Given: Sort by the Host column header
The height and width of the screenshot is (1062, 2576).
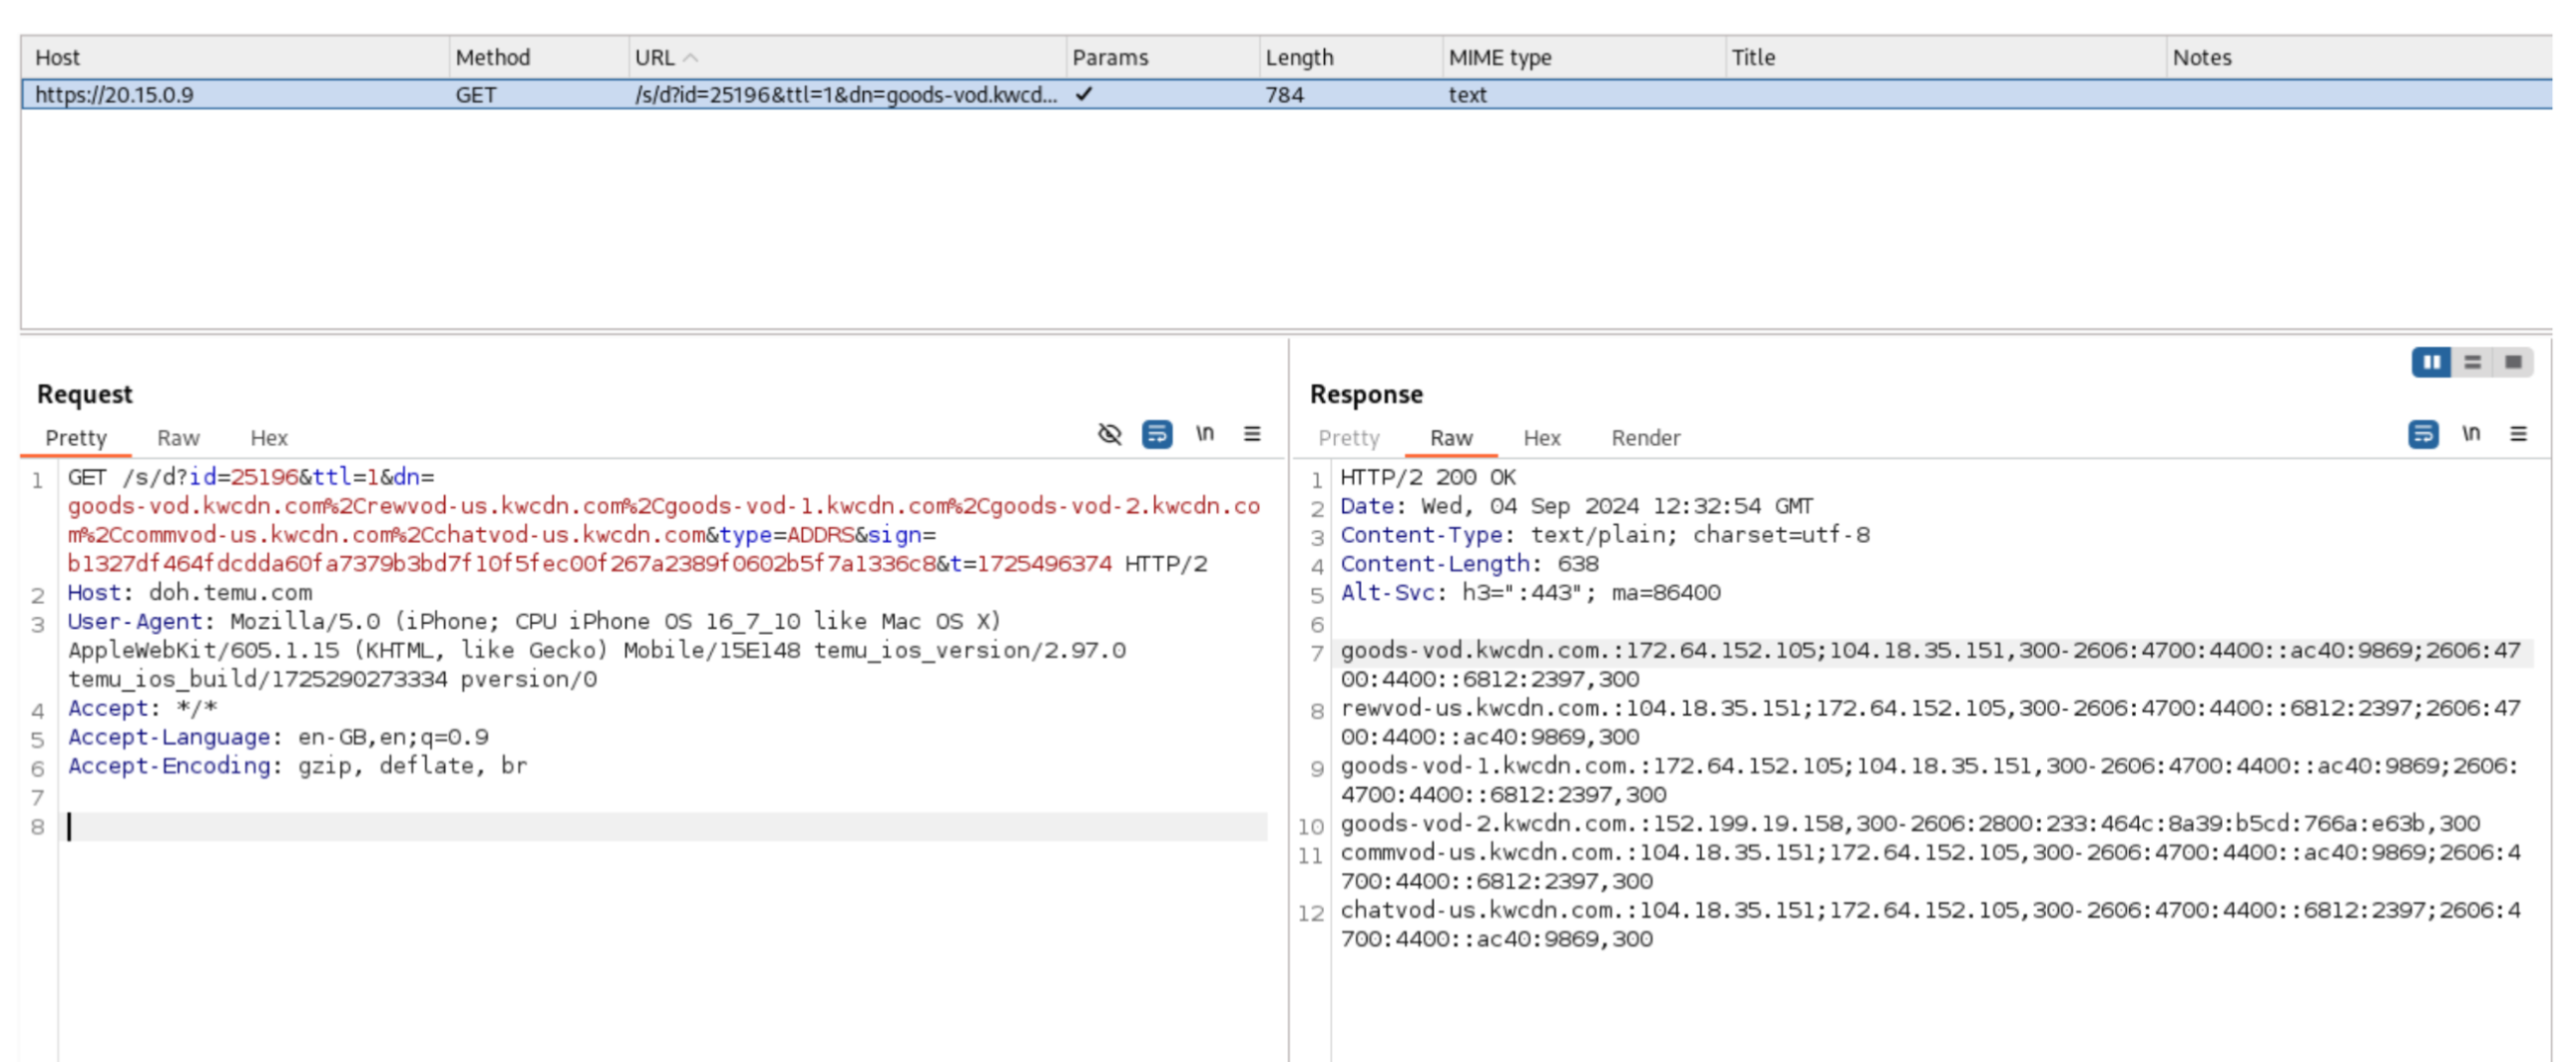Looking at the screenshot, I should click(58, 58).
